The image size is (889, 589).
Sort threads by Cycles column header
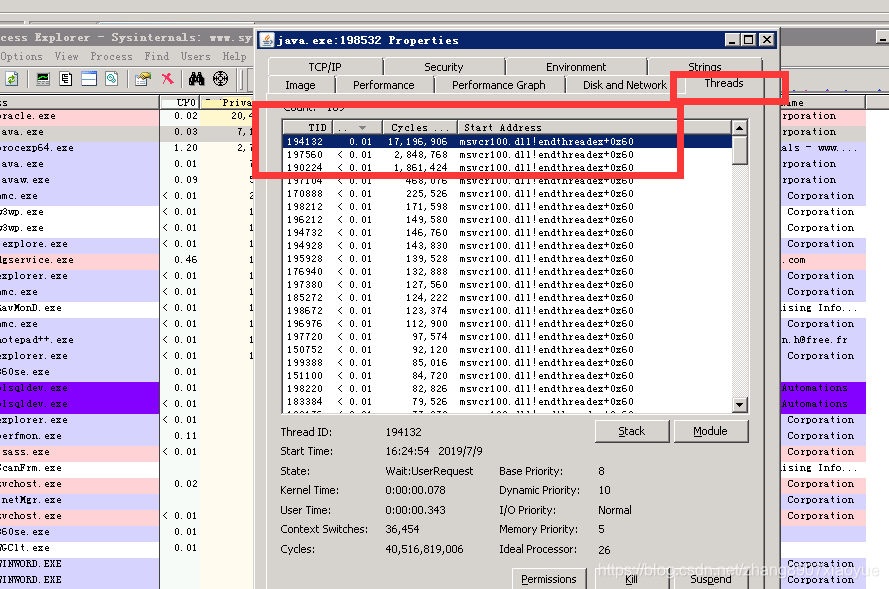[x=420, y=128]
